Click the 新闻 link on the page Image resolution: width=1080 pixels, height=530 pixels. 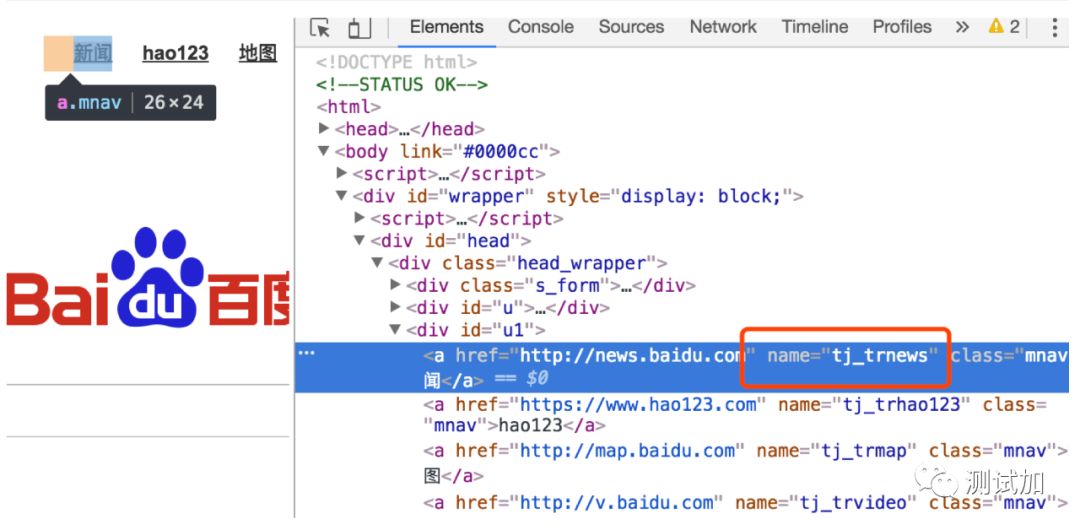93,53
